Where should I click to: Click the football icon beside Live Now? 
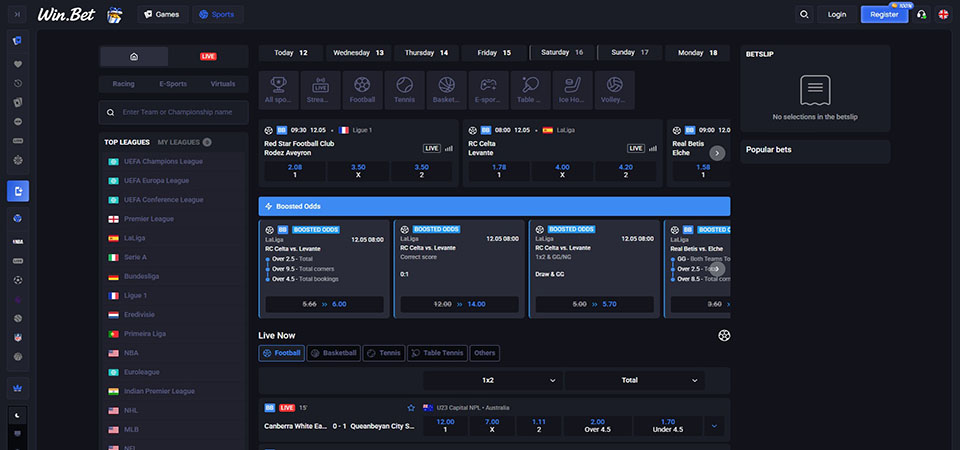[x=724, y=336]
